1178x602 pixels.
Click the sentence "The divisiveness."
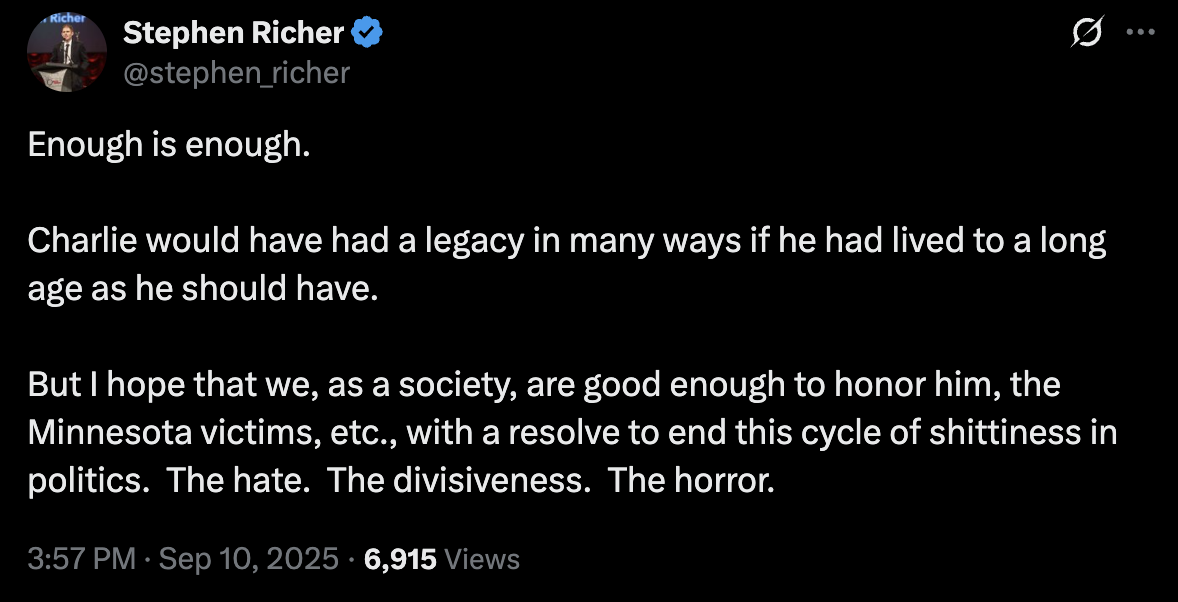click(456, 480)
